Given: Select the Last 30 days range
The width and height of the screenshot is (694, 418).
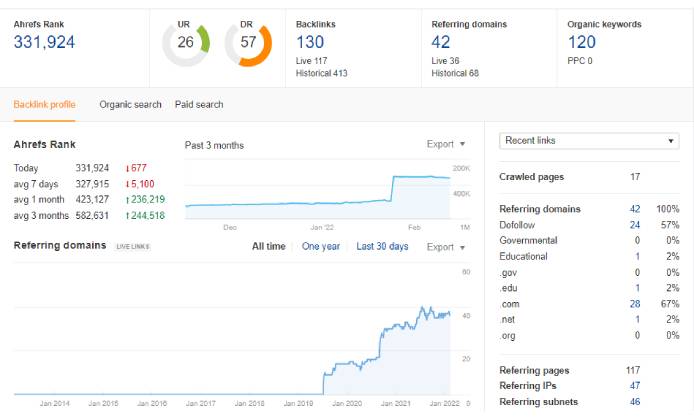Looking at the screenshot, I should coord(382,246).
